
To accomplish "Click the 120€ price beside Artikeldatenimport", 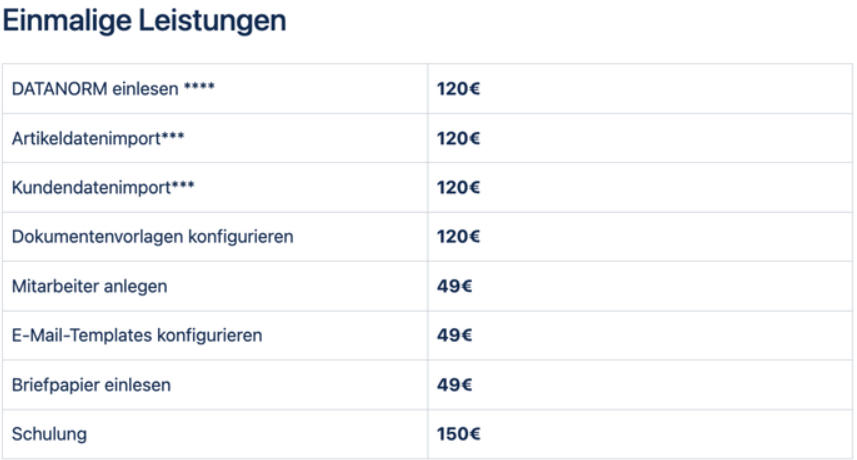I will click(458, 138).
